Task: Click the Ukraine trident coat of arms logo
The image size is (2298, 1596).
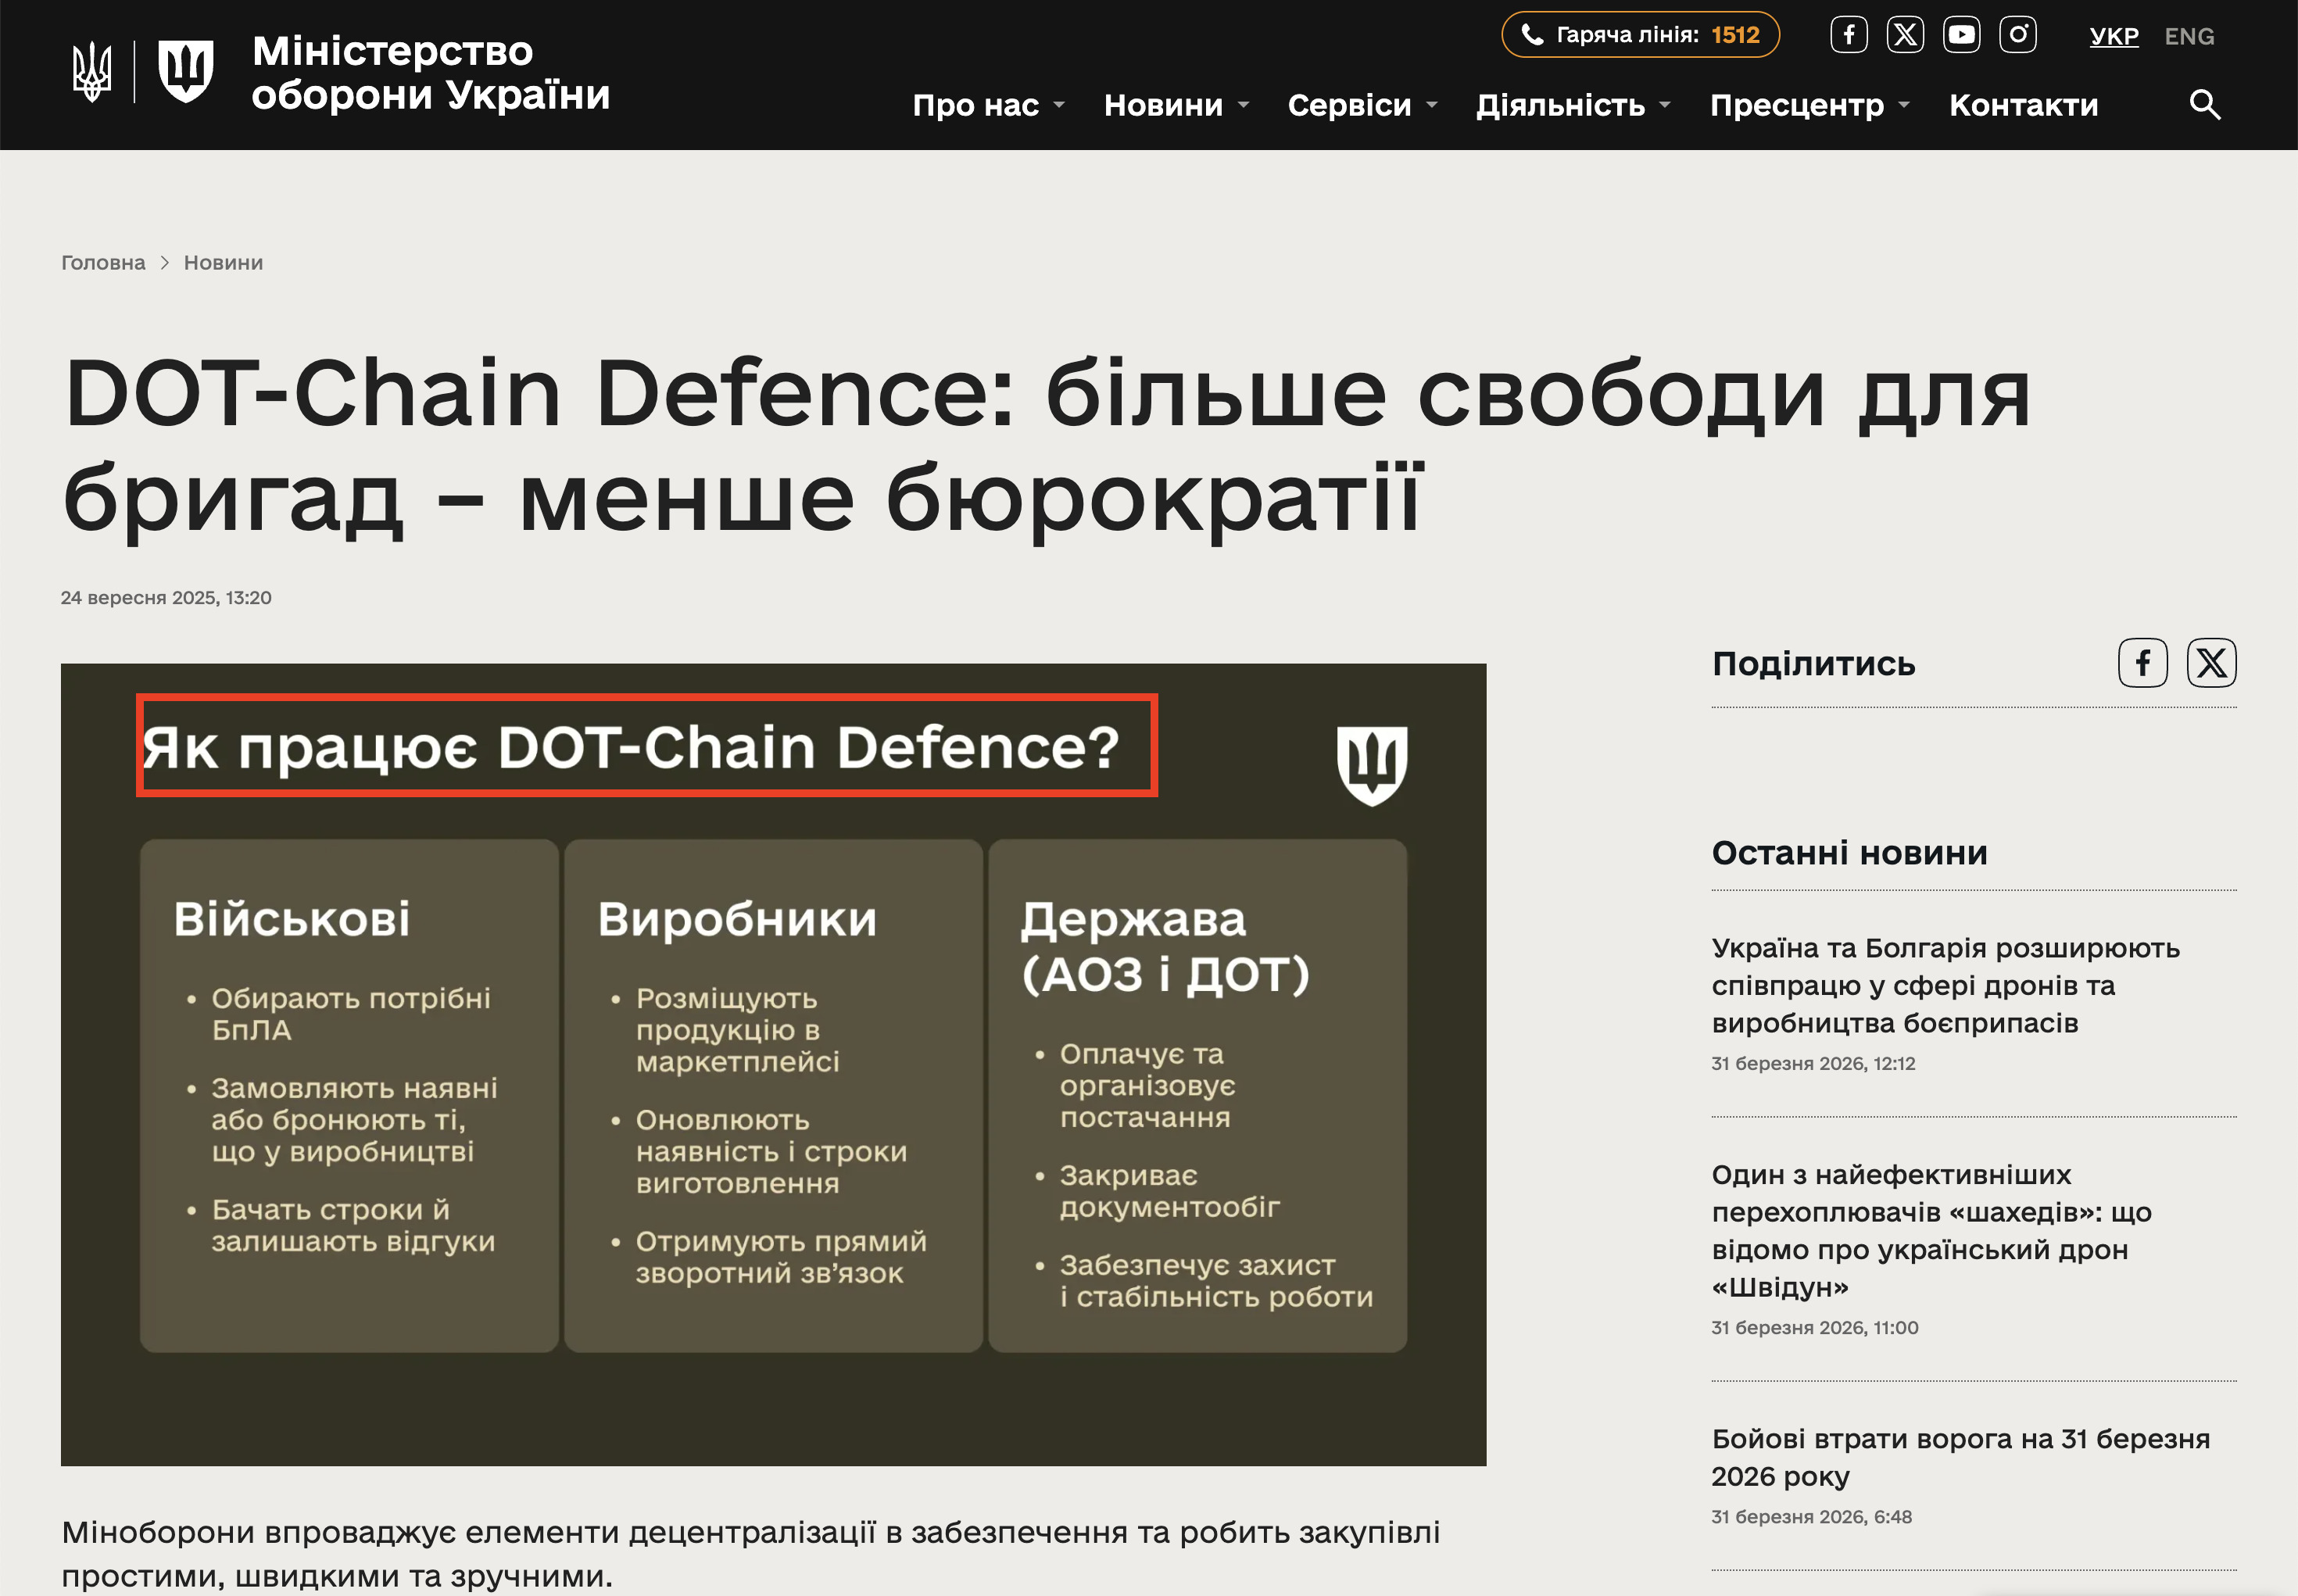Action: (x=92, y=72)
